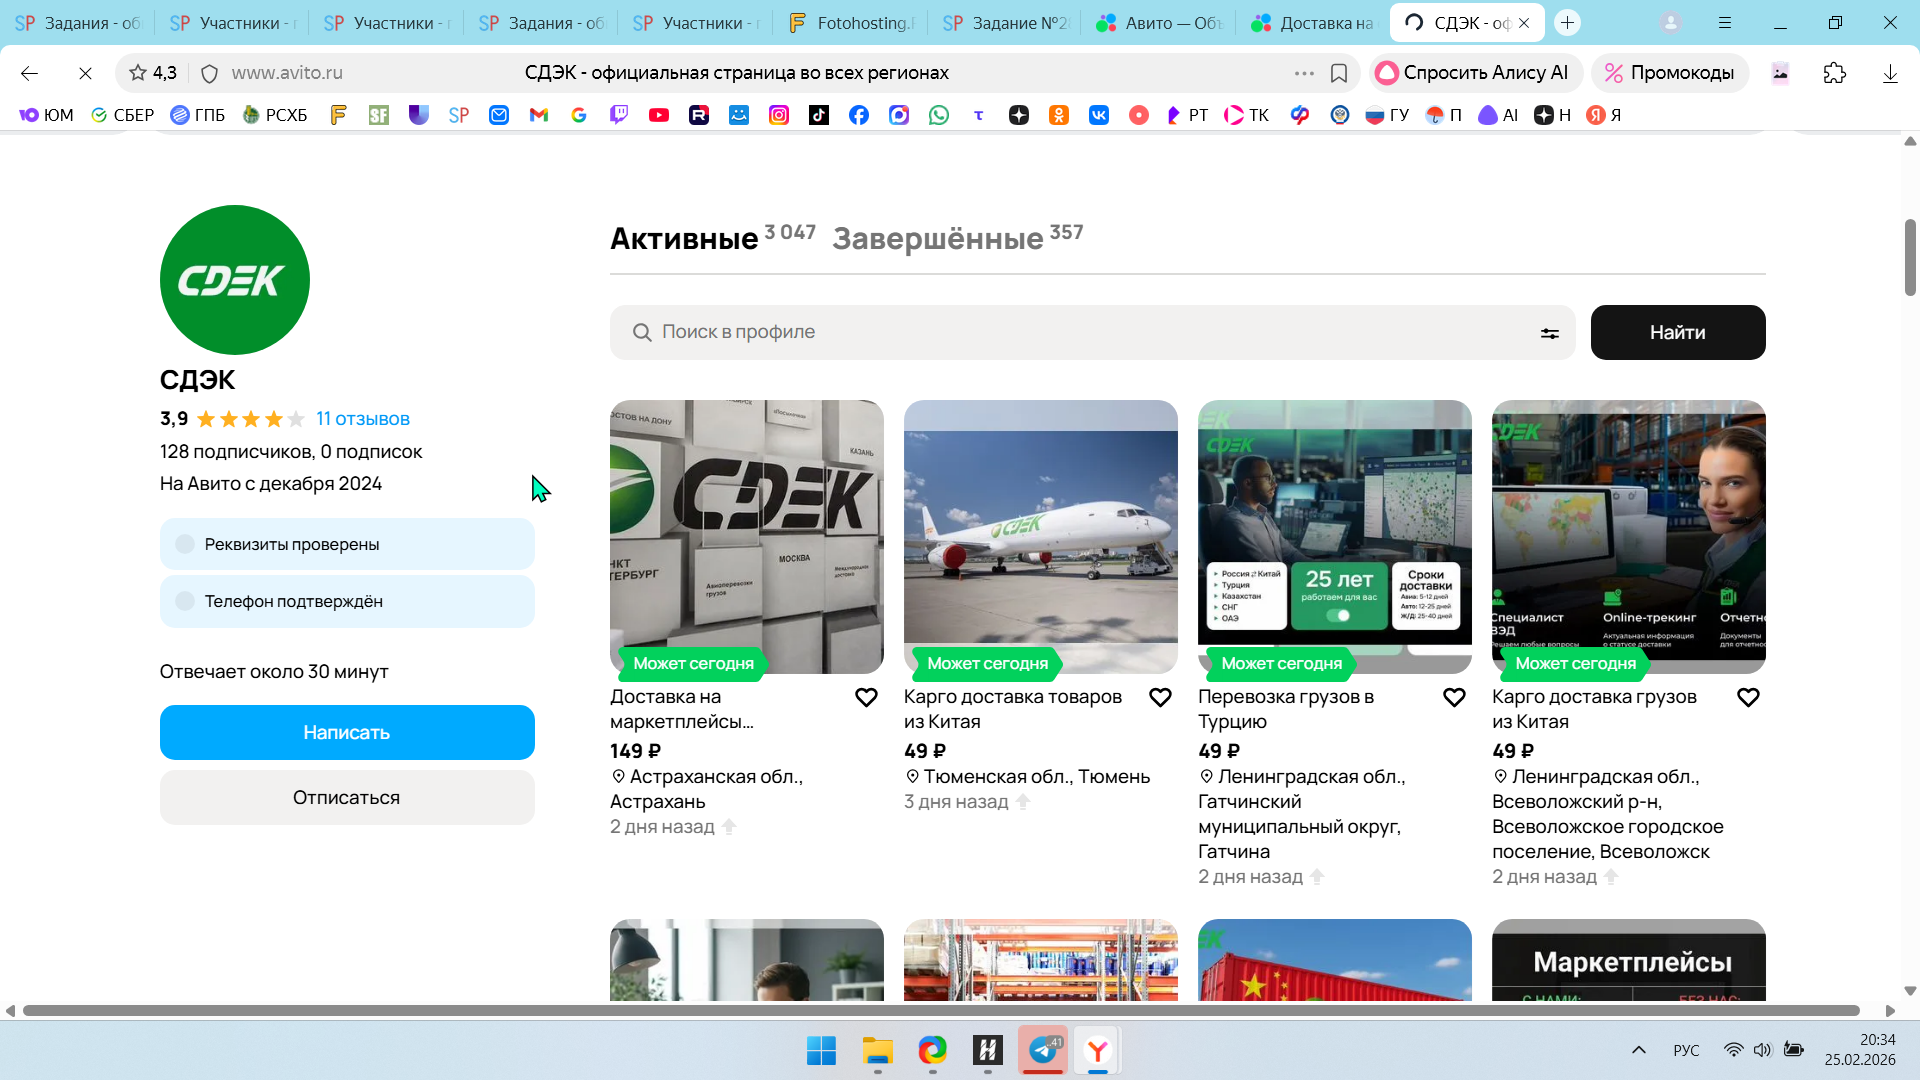This screenshot has height=1080, width=1920.
Task: Favorite the 'Доставка на маркетплейсы' listing heart
Action: pos(866,697)
